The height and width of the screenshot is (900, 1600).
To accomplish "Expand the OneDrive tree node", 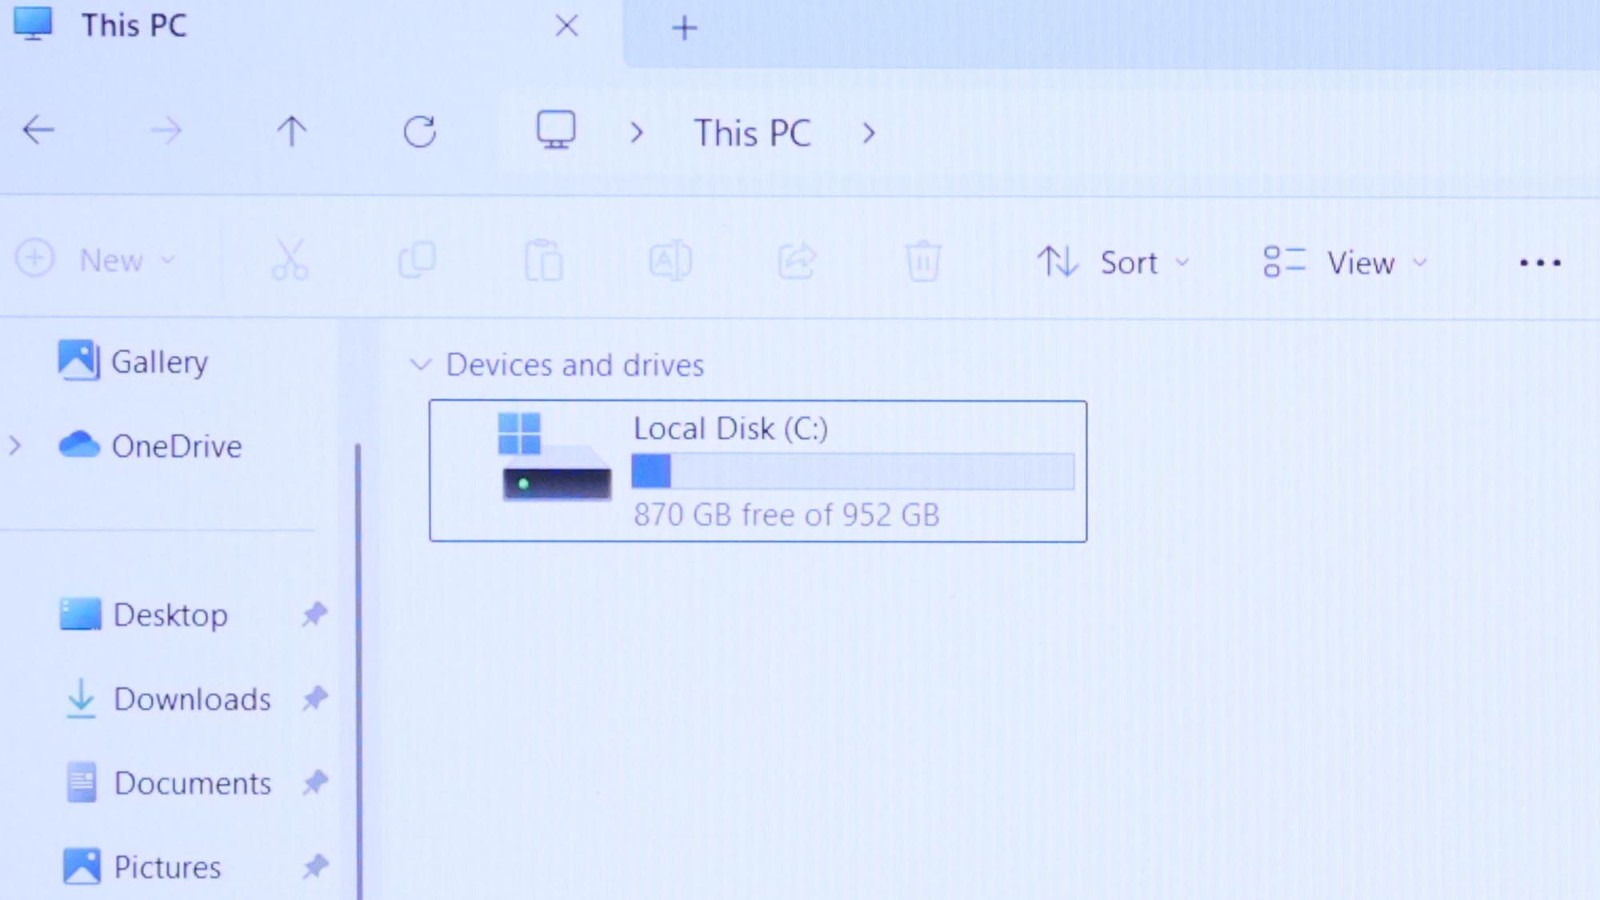I will 15,446.
